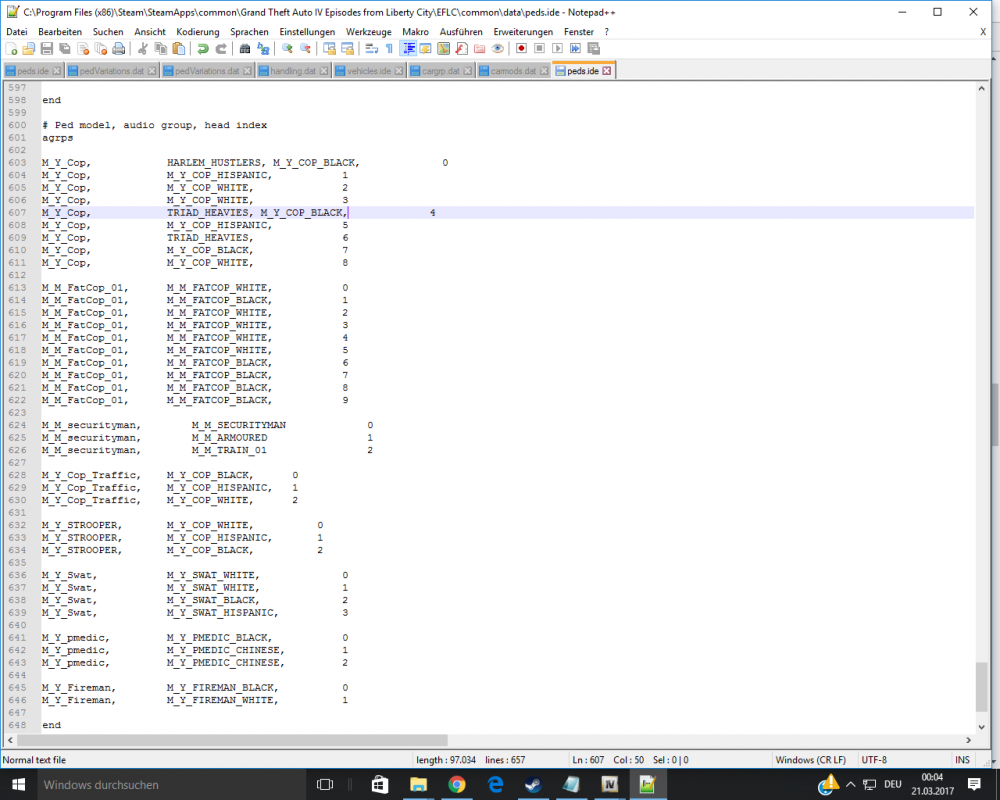Open a file via the Open toolbar icon
This screenshot has width=1000, height=800.
coord(27,50)
